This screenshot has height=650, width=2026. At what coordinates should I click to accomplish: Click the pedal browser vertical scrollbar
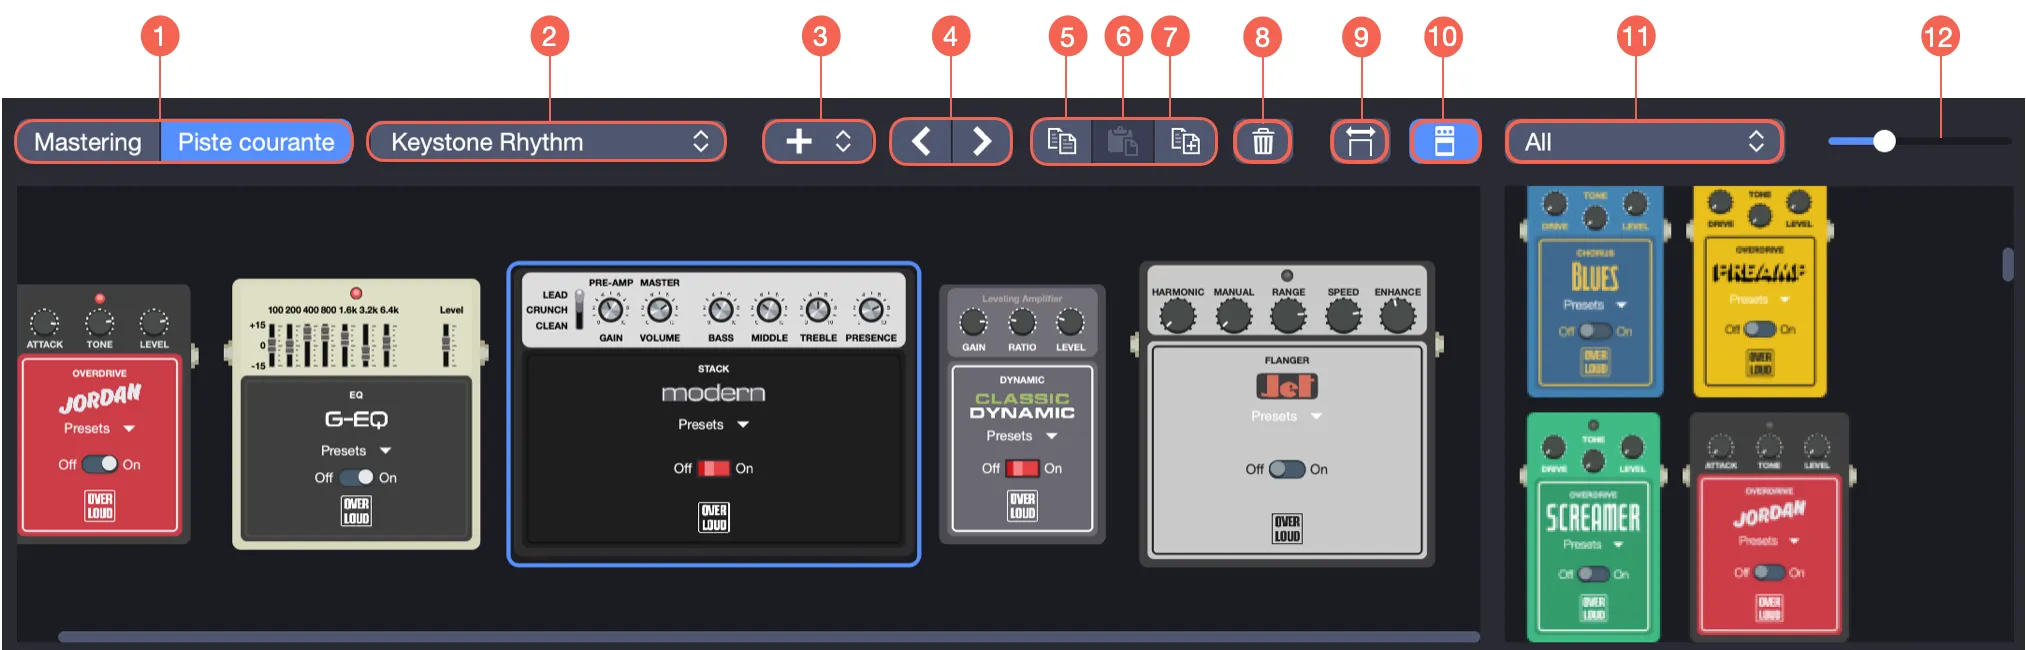pyautogui.click(x=2007, y=264)
